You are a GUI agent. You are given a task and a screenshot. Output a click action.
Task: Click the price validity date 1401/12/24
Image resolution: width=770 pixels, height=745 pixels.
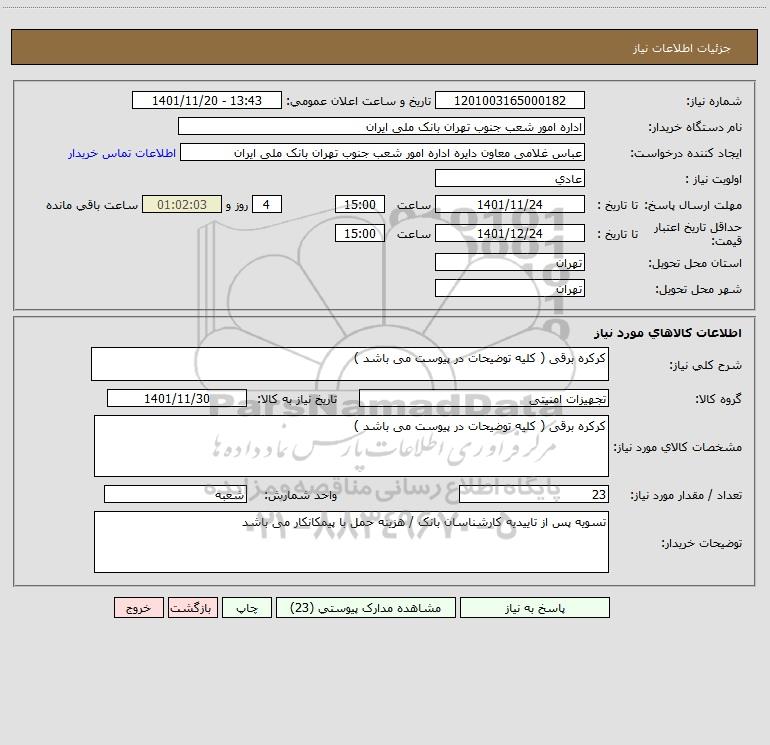pos(510,233)
